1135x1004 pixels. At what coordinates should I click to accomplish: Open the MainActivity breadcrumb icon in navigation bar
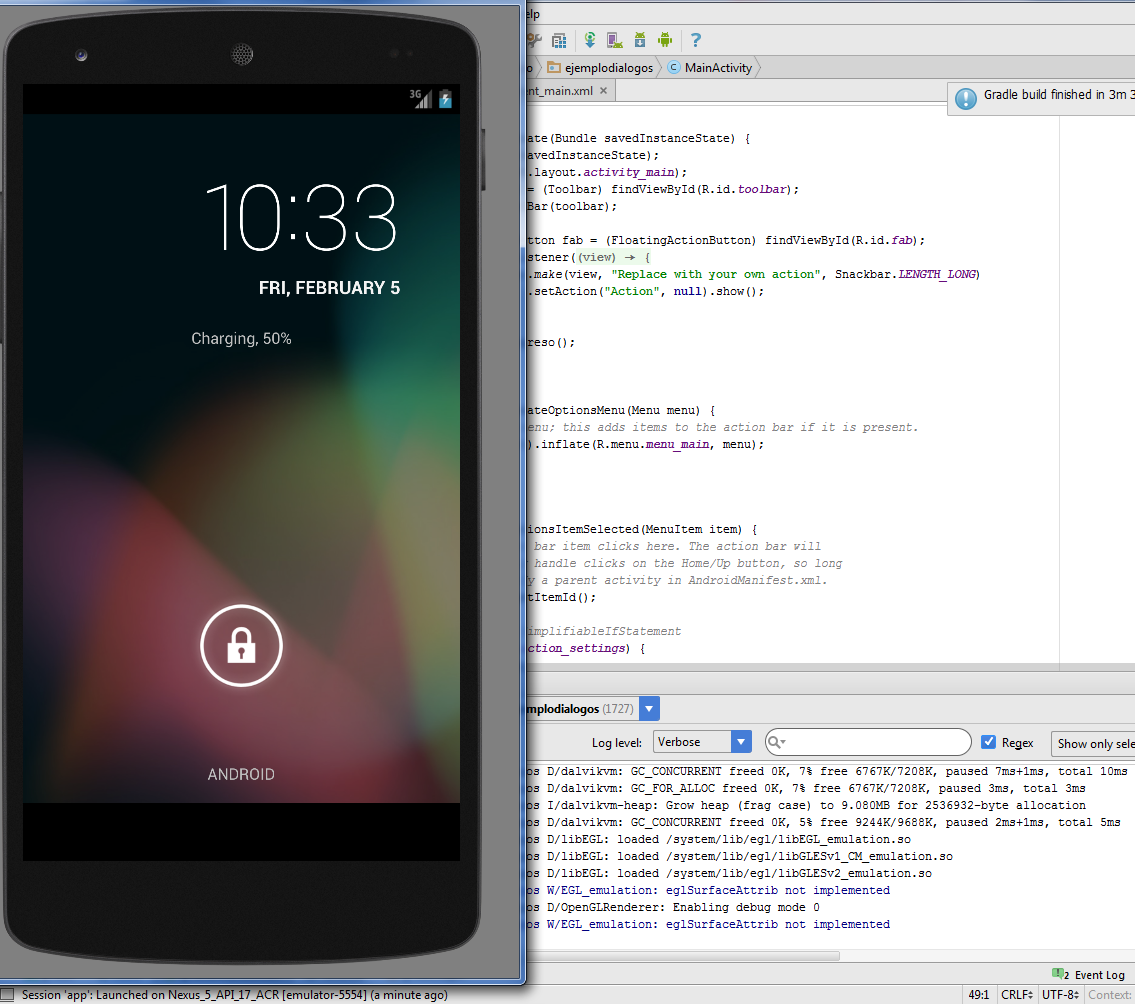coord(674,69)
